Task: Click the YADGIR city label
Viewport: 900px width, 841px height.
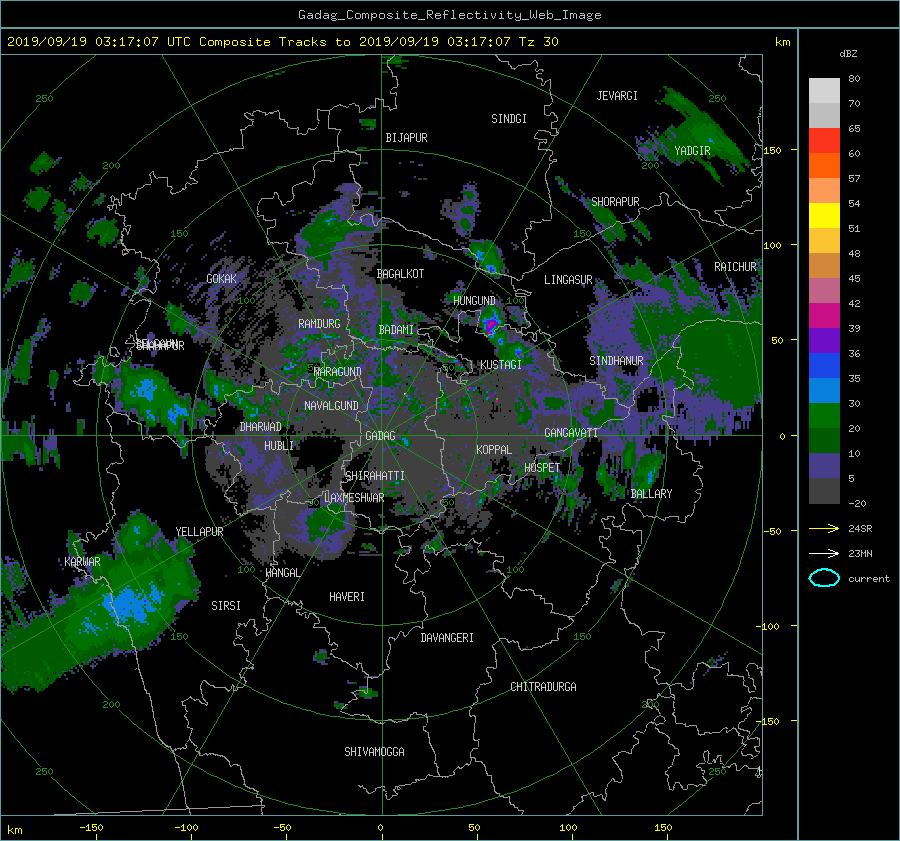Action: (692, 151)
